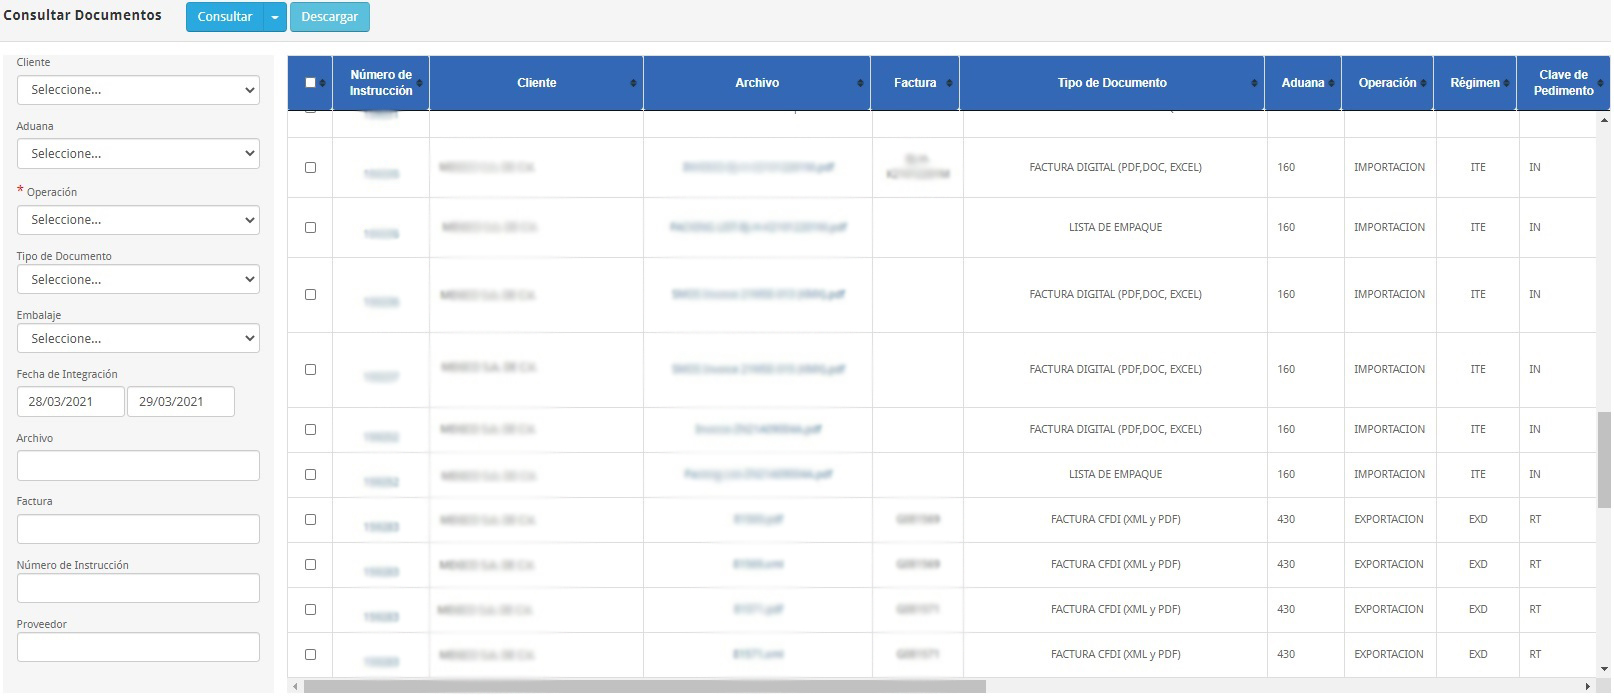This screenshot has height=697, width=1614.
Task: Expand the Consultar button dropdown arrow
Action: click(x=275, y=17)
